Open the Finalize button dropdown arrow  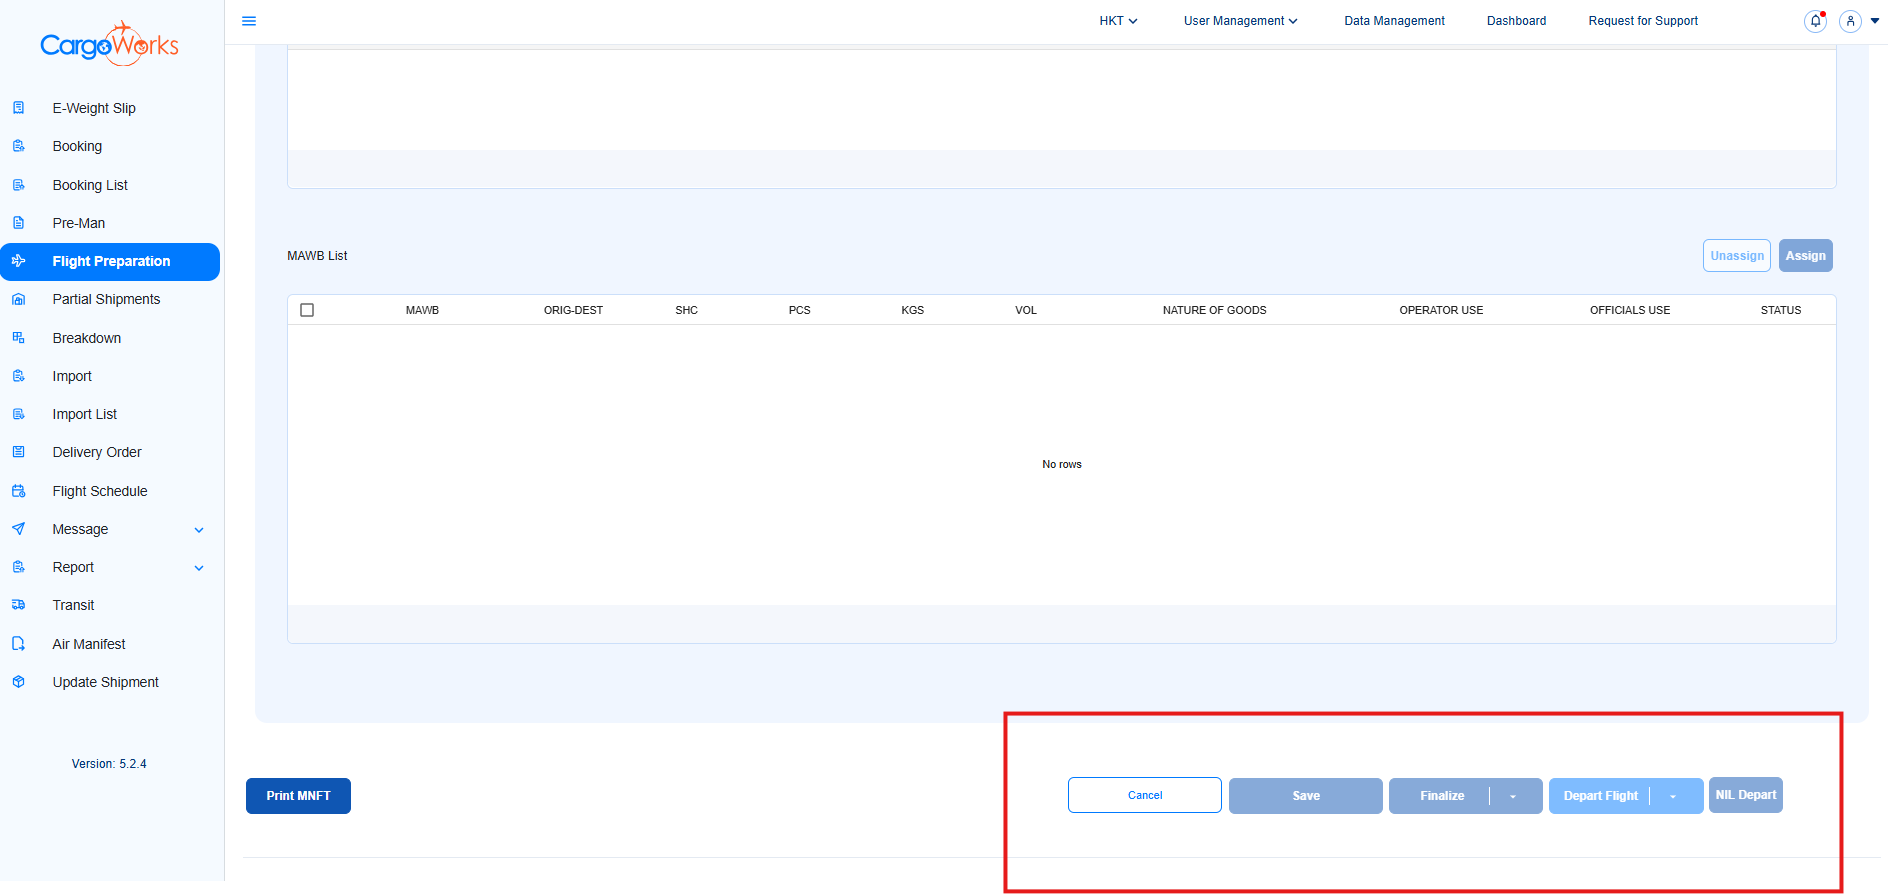tap(1513, 796)
